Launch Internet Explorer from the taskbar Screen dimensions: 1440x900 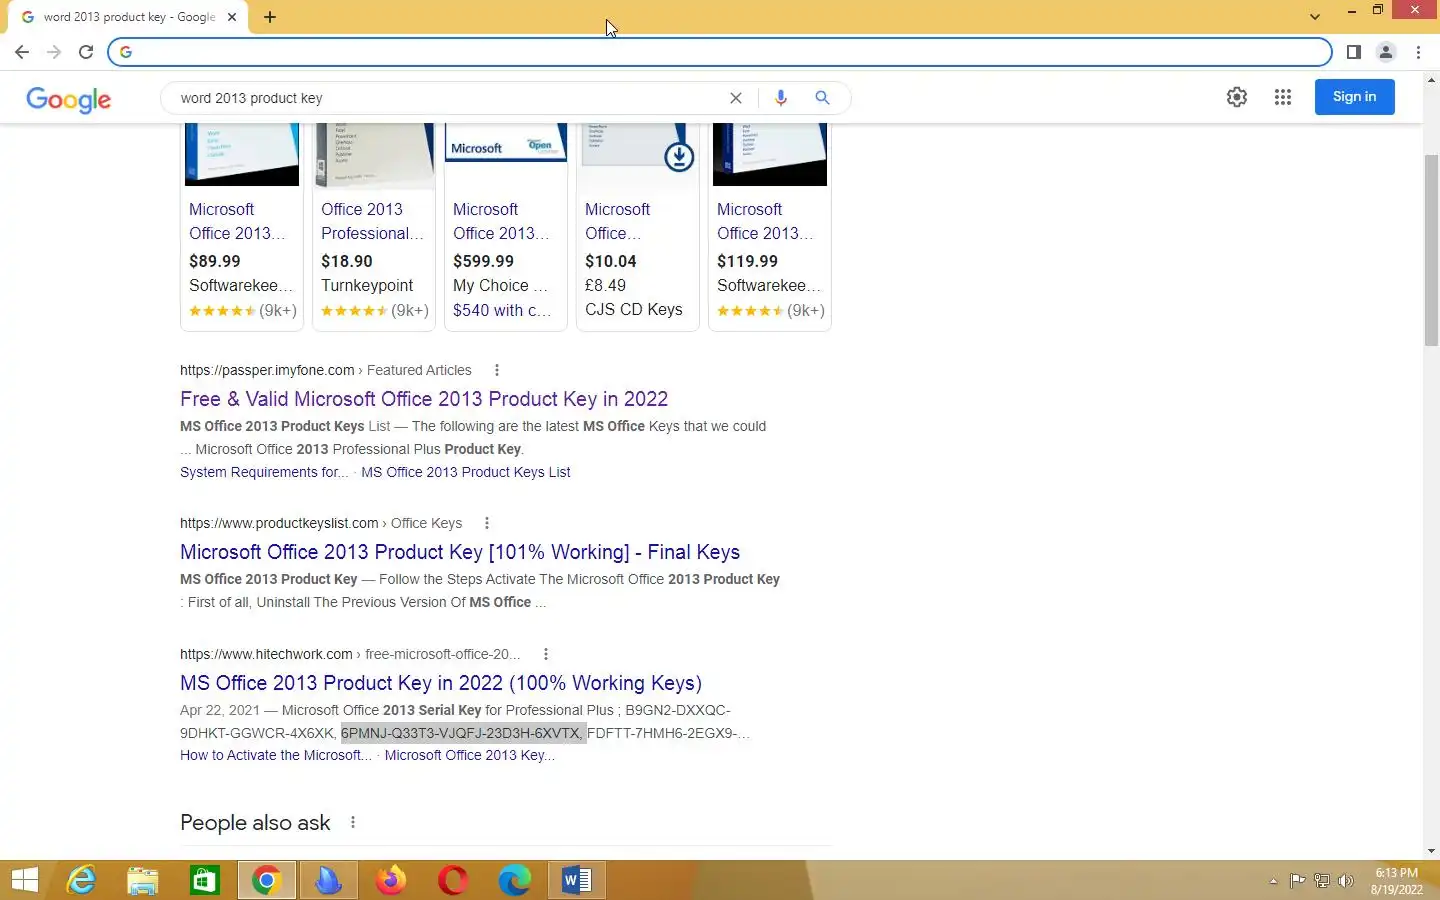pyautogui.click(x=81, y=880)
